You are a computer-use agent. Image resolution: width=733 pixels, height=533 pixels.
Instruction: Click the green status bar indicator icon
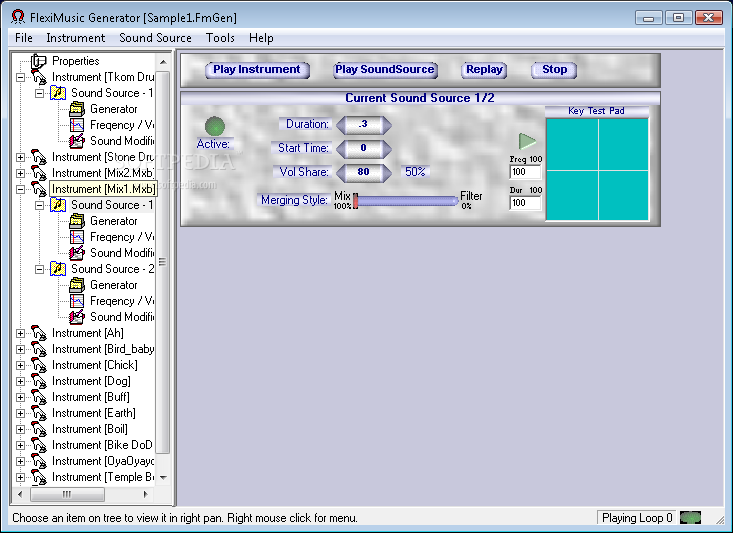pos(690,518)
